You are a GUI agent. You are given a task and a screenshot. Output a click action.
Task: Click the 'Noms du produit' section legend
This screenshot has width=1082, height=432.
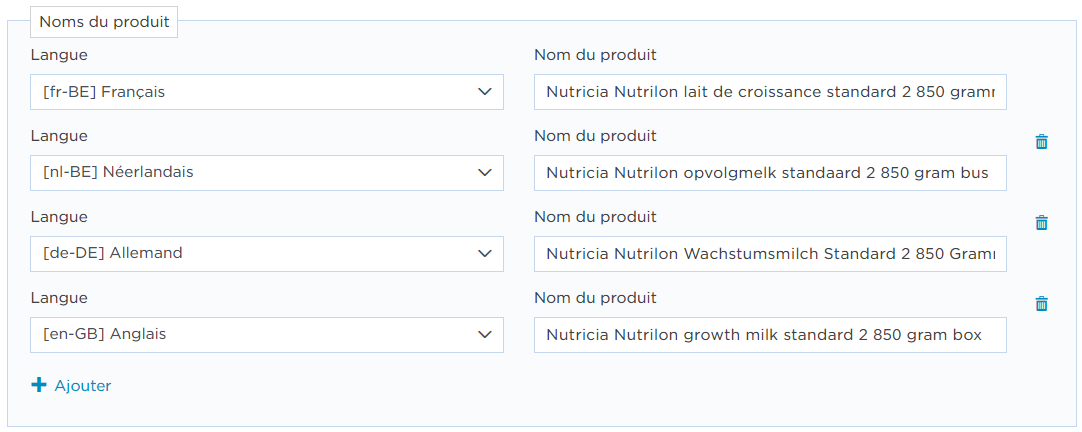pyautogui.click(x=104, y=21)
